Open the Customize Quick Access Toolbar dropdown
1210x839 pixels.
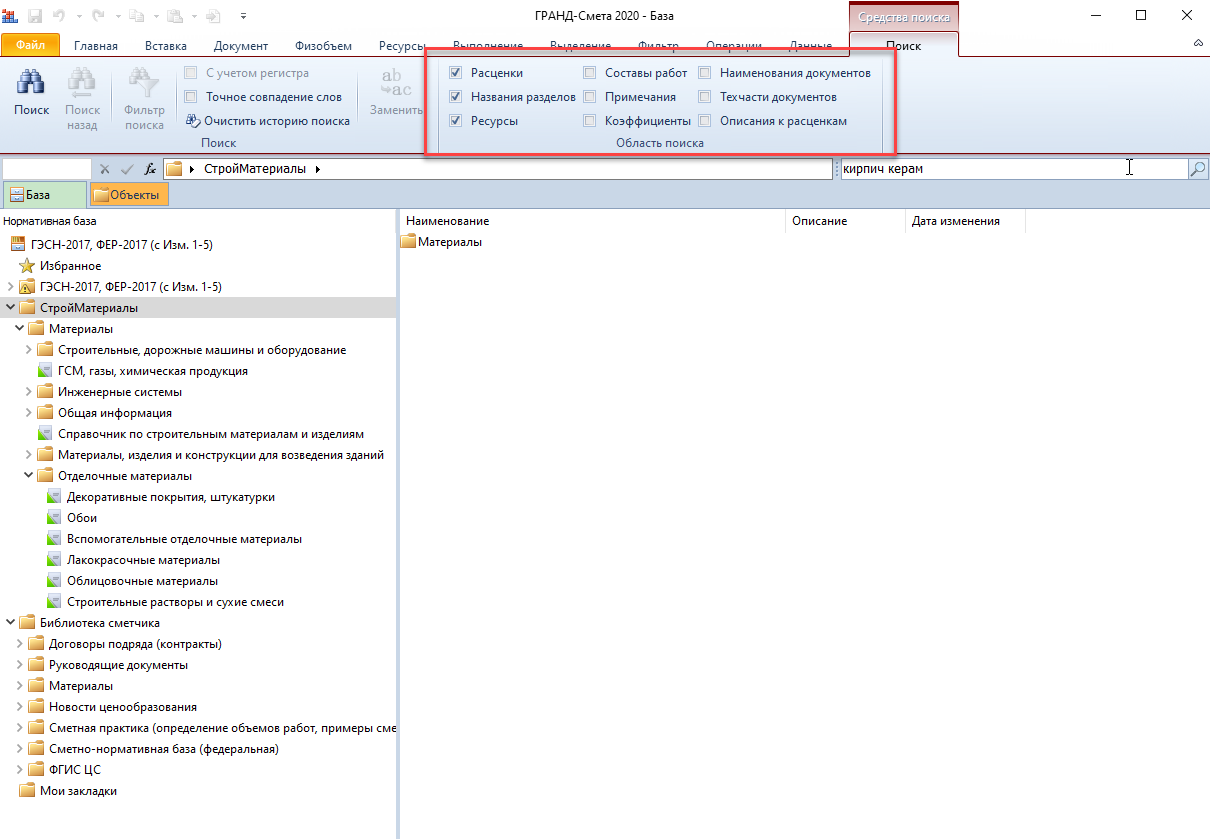245,17
